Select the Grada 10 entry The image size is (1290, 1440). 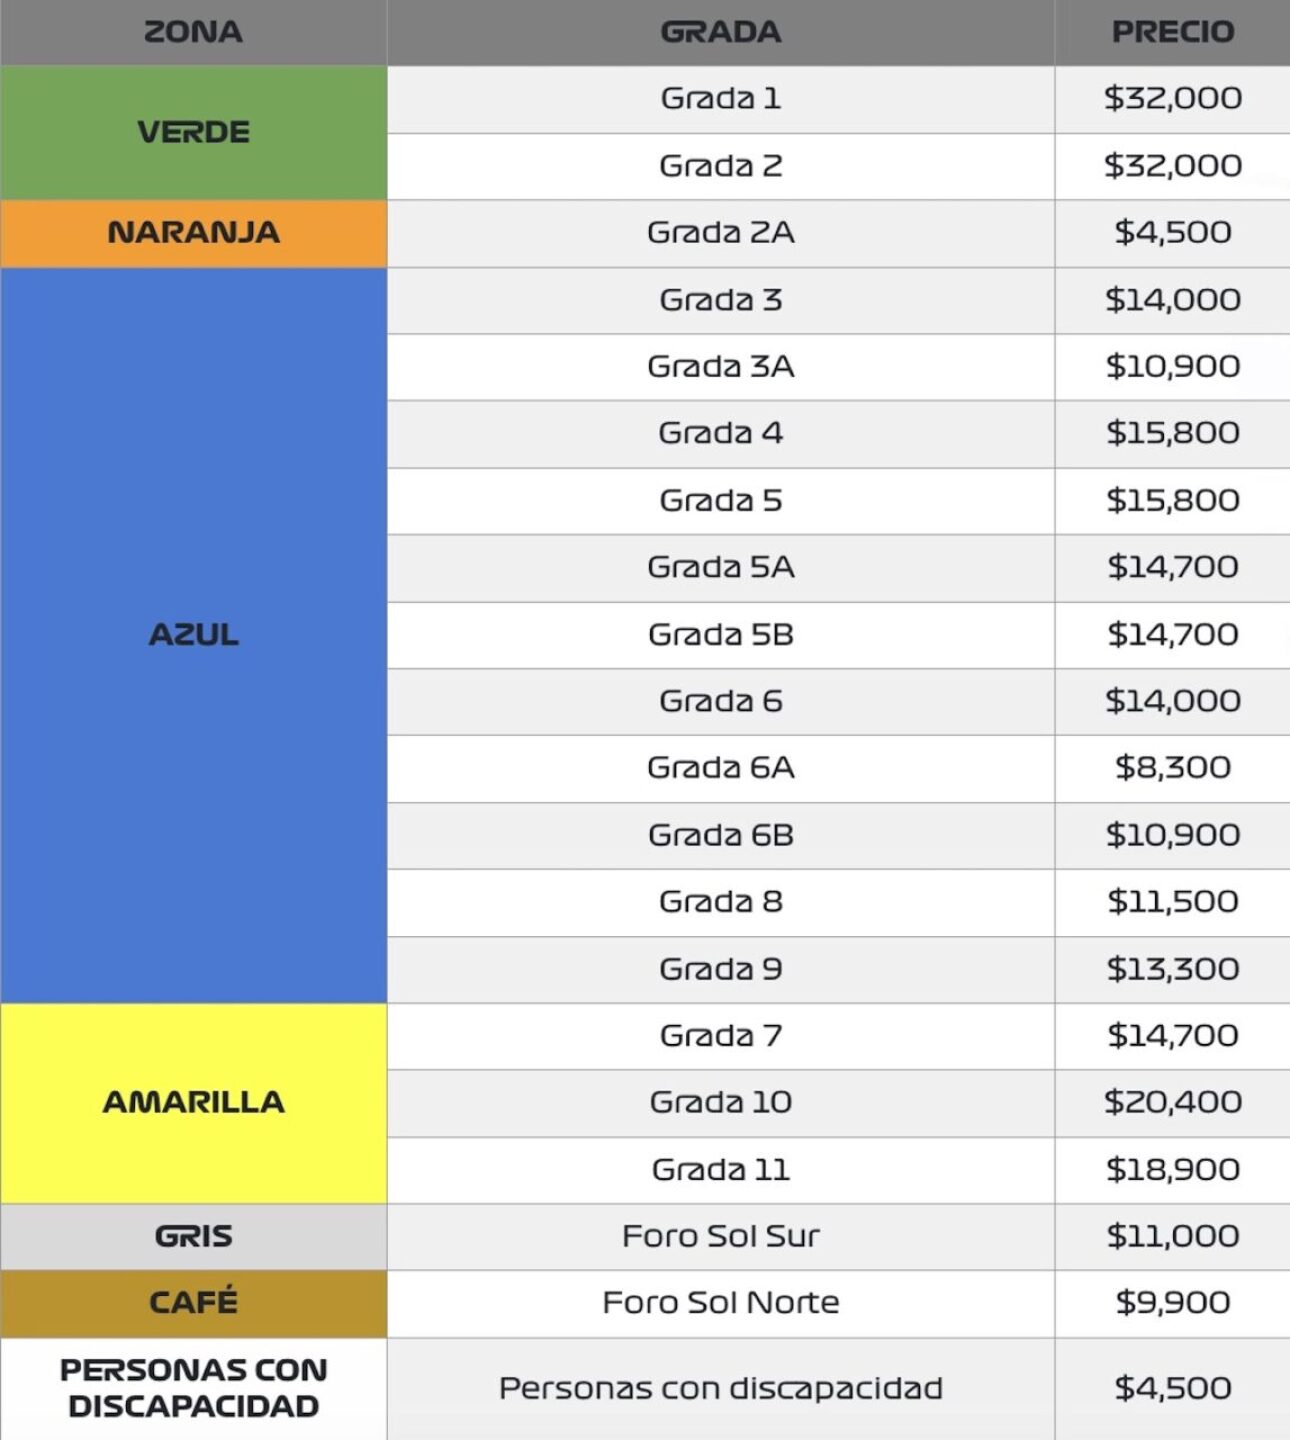click(720, 1102)
